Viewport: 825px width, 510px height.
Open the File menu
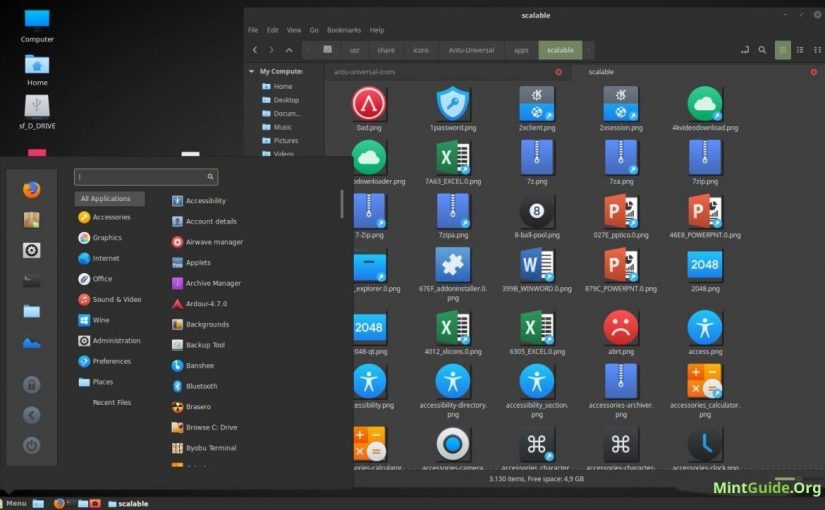click(x=253, y=30)
